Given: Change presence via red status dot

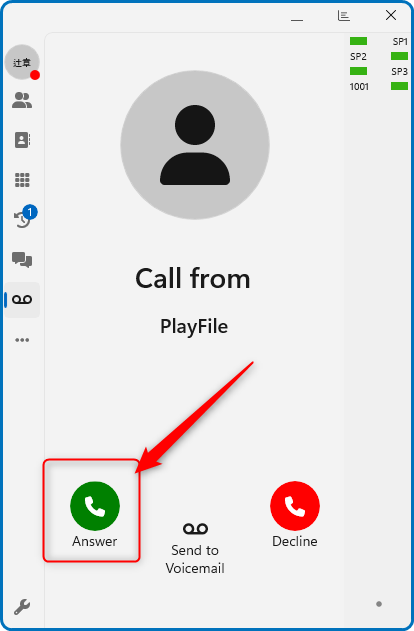Looking at the screenshot, I should pyautogui.click(x=35, y=75).
